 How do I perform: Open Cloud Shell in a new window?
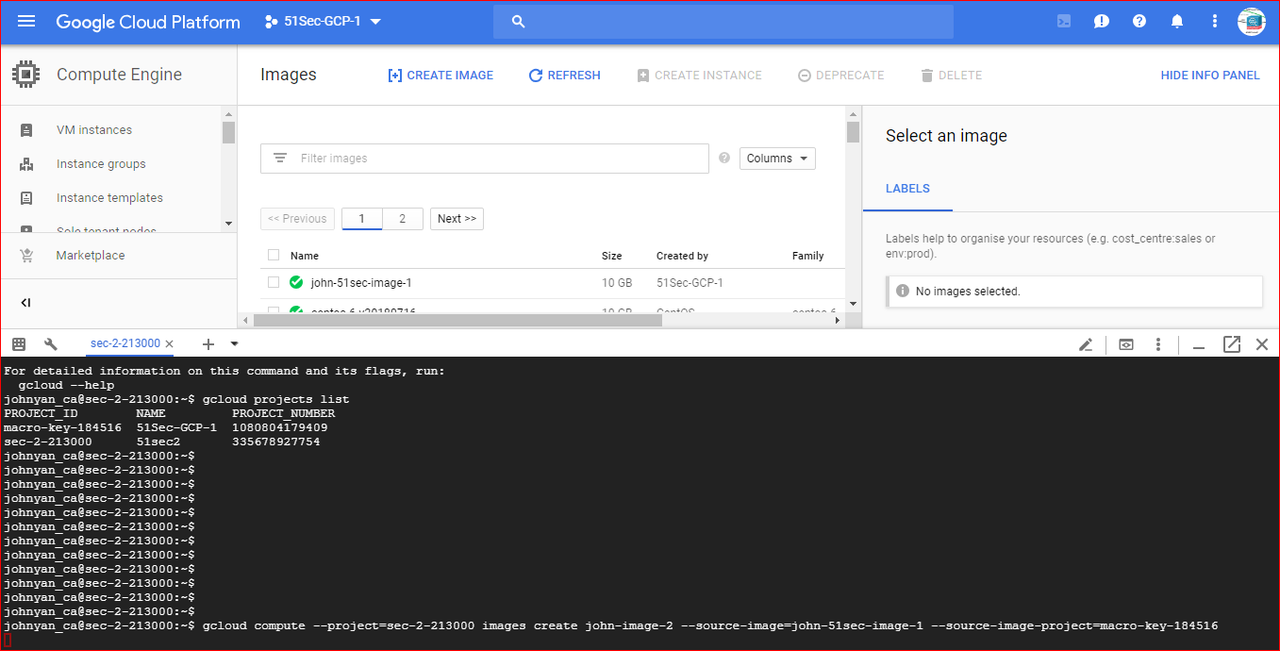pos(1232,344)
